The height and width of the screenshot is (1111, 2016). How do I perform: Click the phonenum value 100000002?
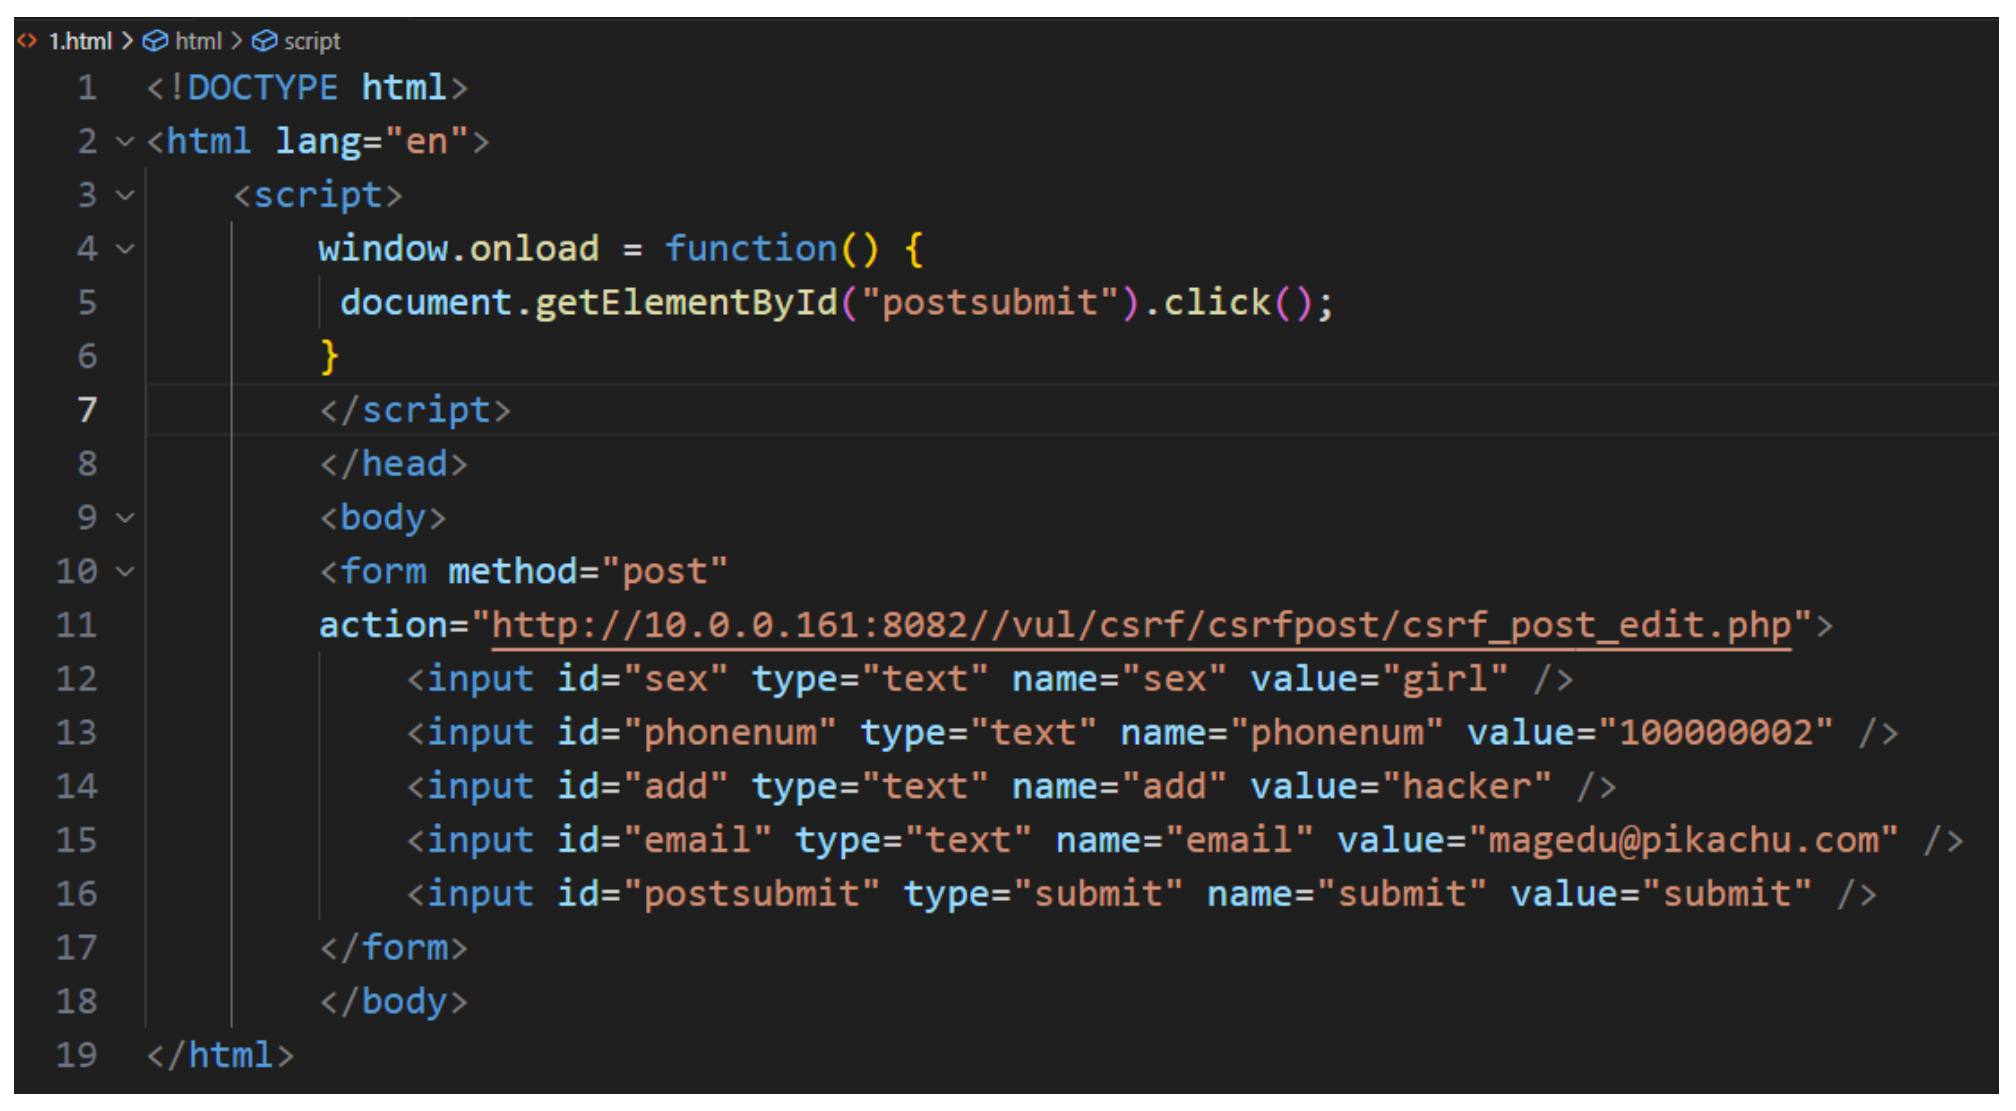[1715, 733]
